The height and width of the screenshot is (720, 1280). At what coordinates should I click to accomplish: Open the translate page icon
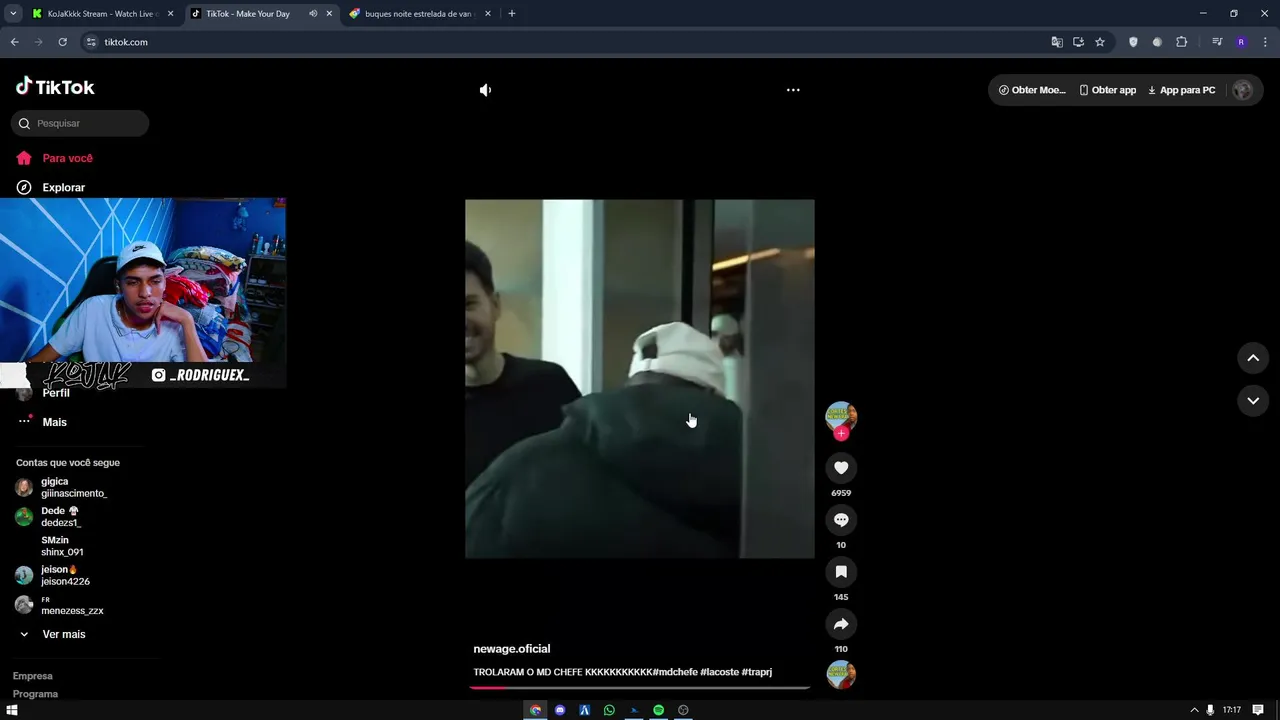coord(1057,42)
